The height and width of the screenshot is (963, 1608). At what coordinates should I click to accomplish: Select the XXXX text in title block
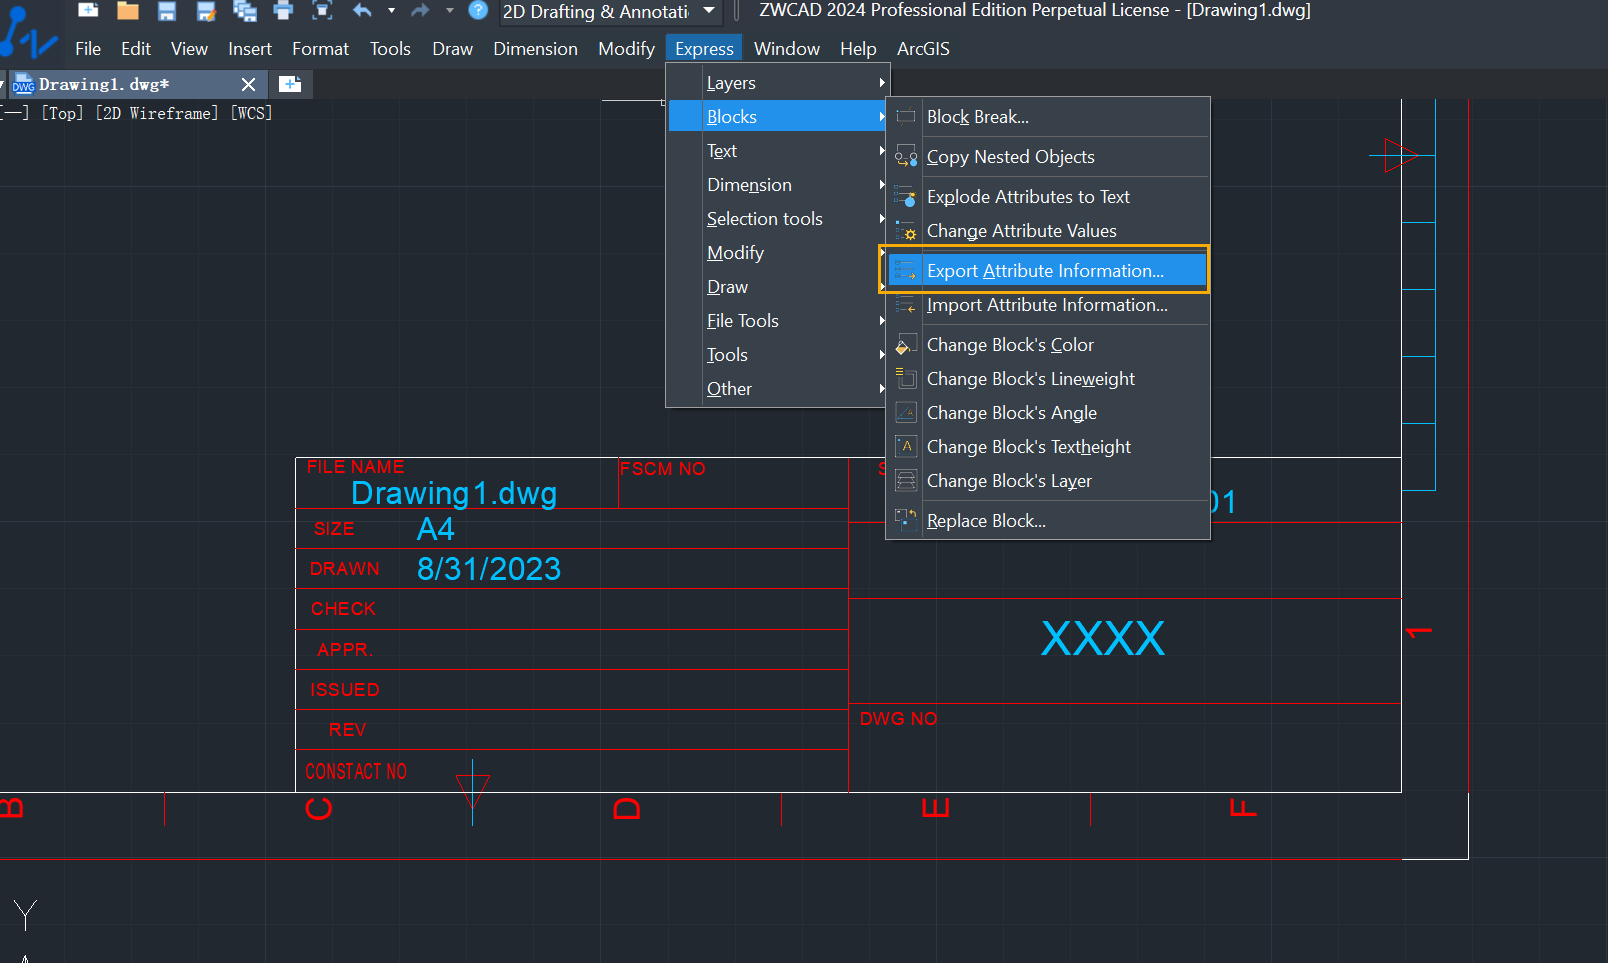[1103, 638]
